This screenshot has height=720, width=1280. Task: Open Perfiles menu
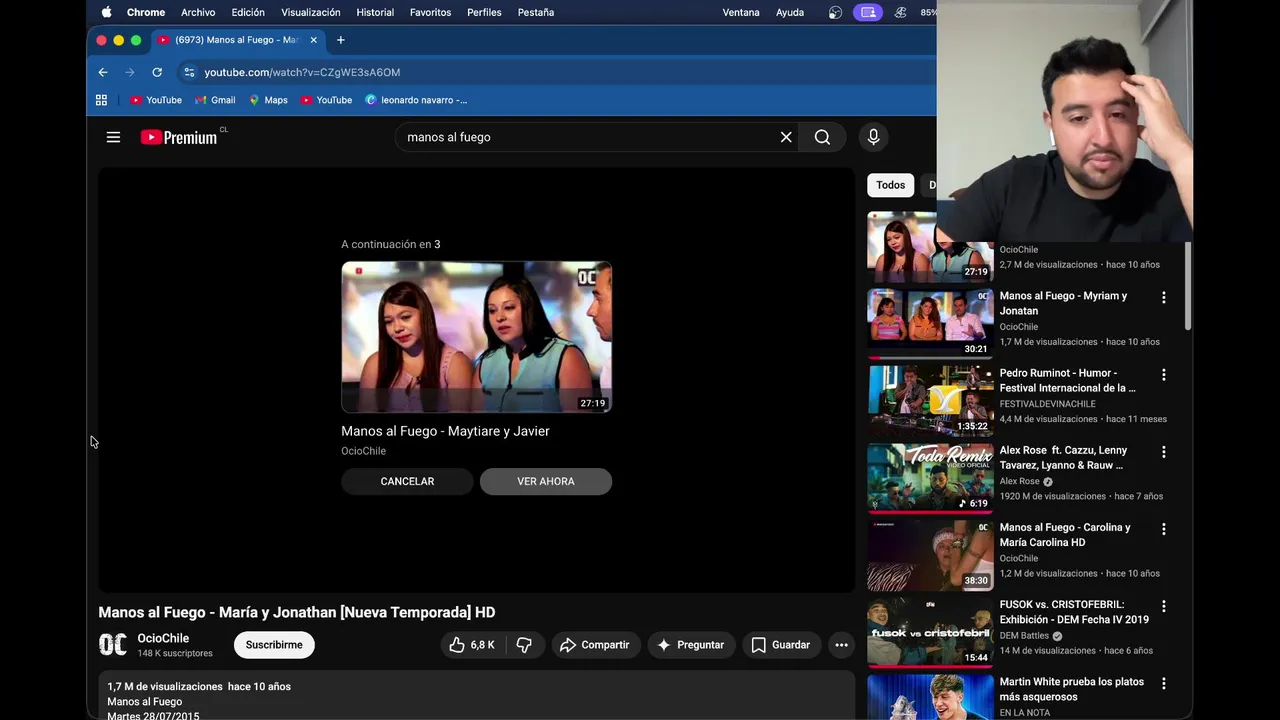tap(485, 12)
